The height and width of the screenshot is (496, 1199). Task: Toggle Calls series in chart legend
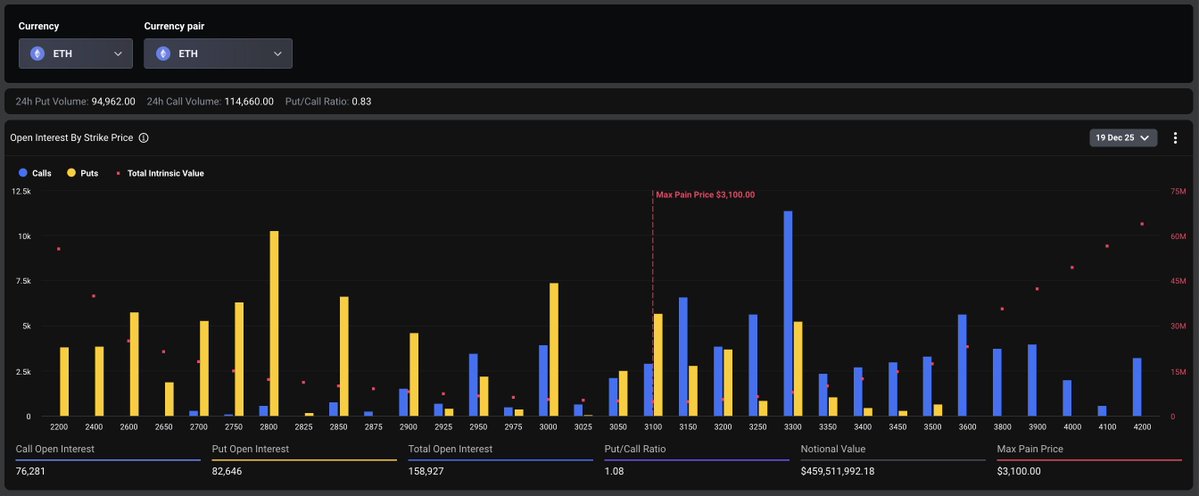(35, 174)
